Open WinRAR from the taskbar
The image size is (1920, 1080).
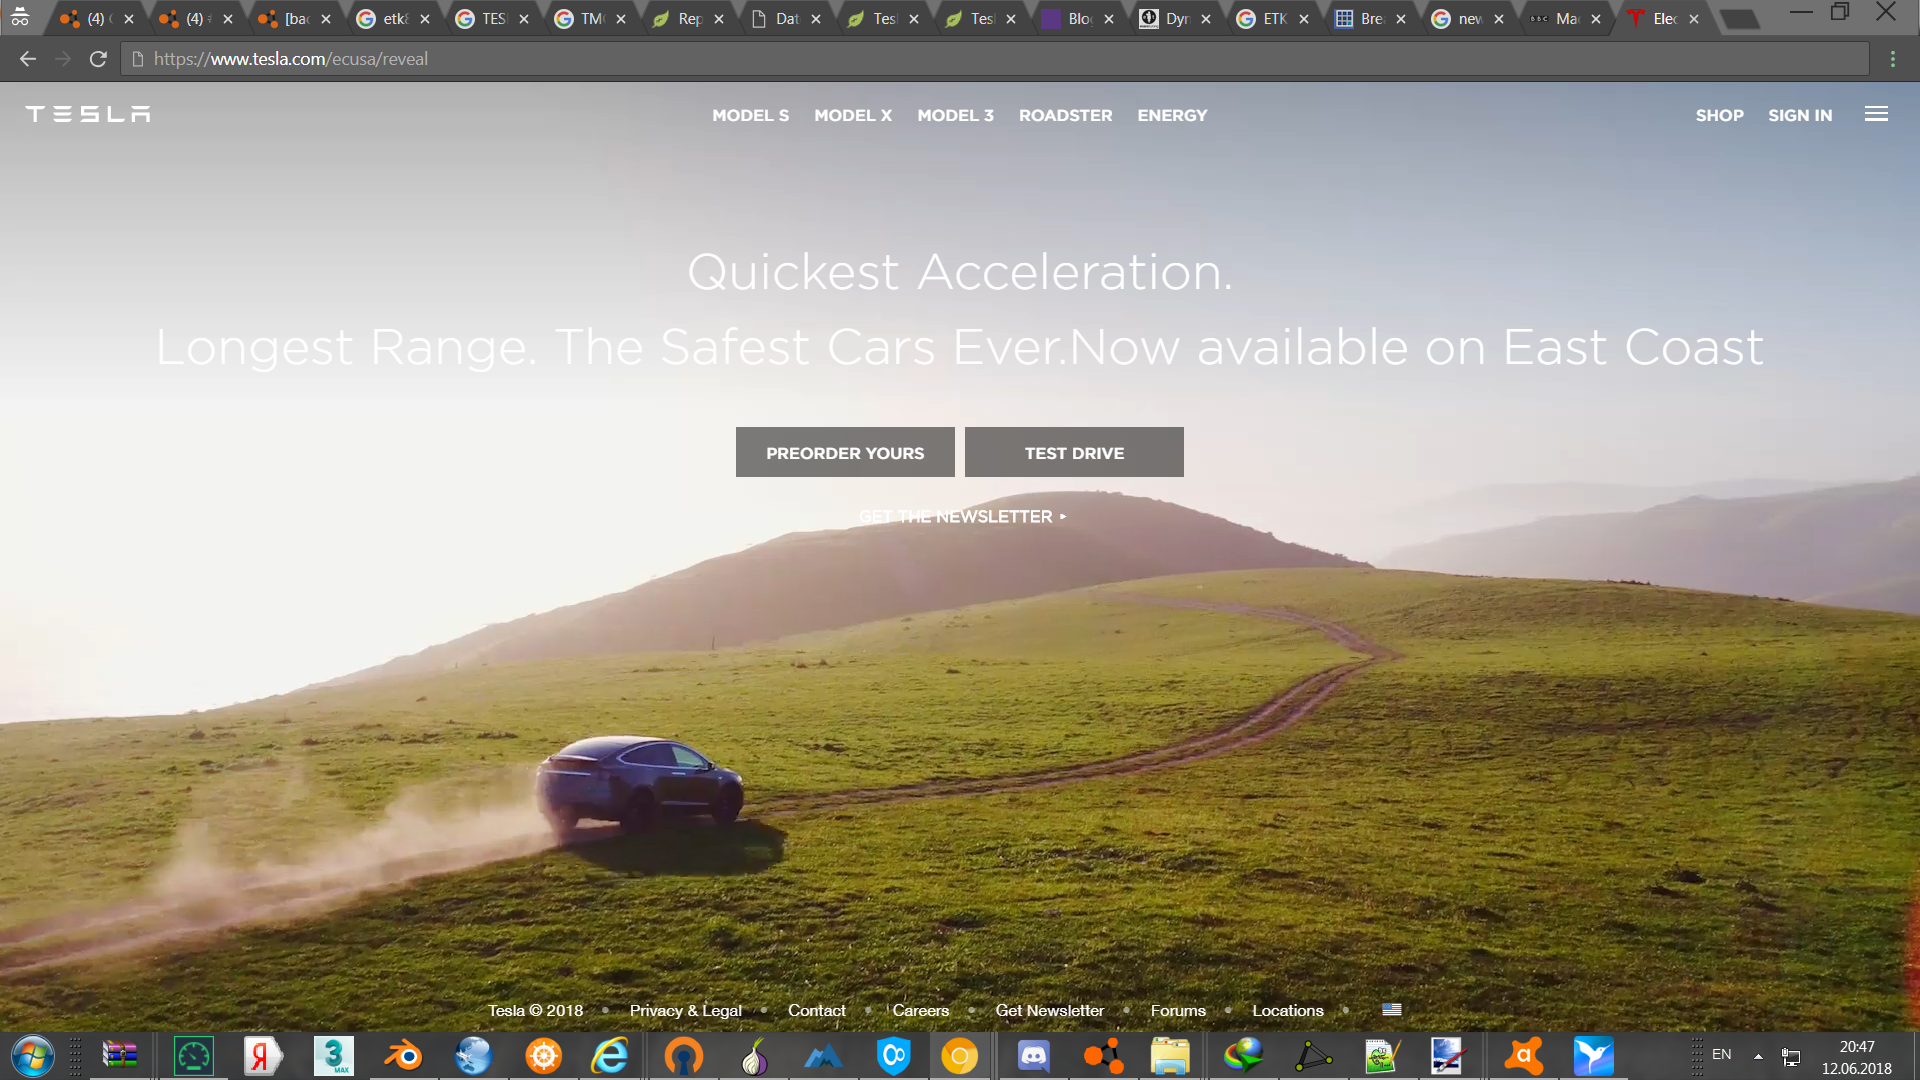pyautogui.click(x=120, y=1056)
